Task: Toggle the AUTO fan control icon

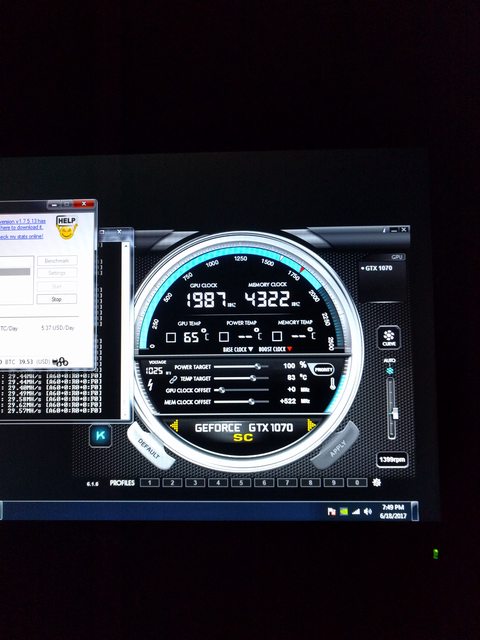Action: 390,371
